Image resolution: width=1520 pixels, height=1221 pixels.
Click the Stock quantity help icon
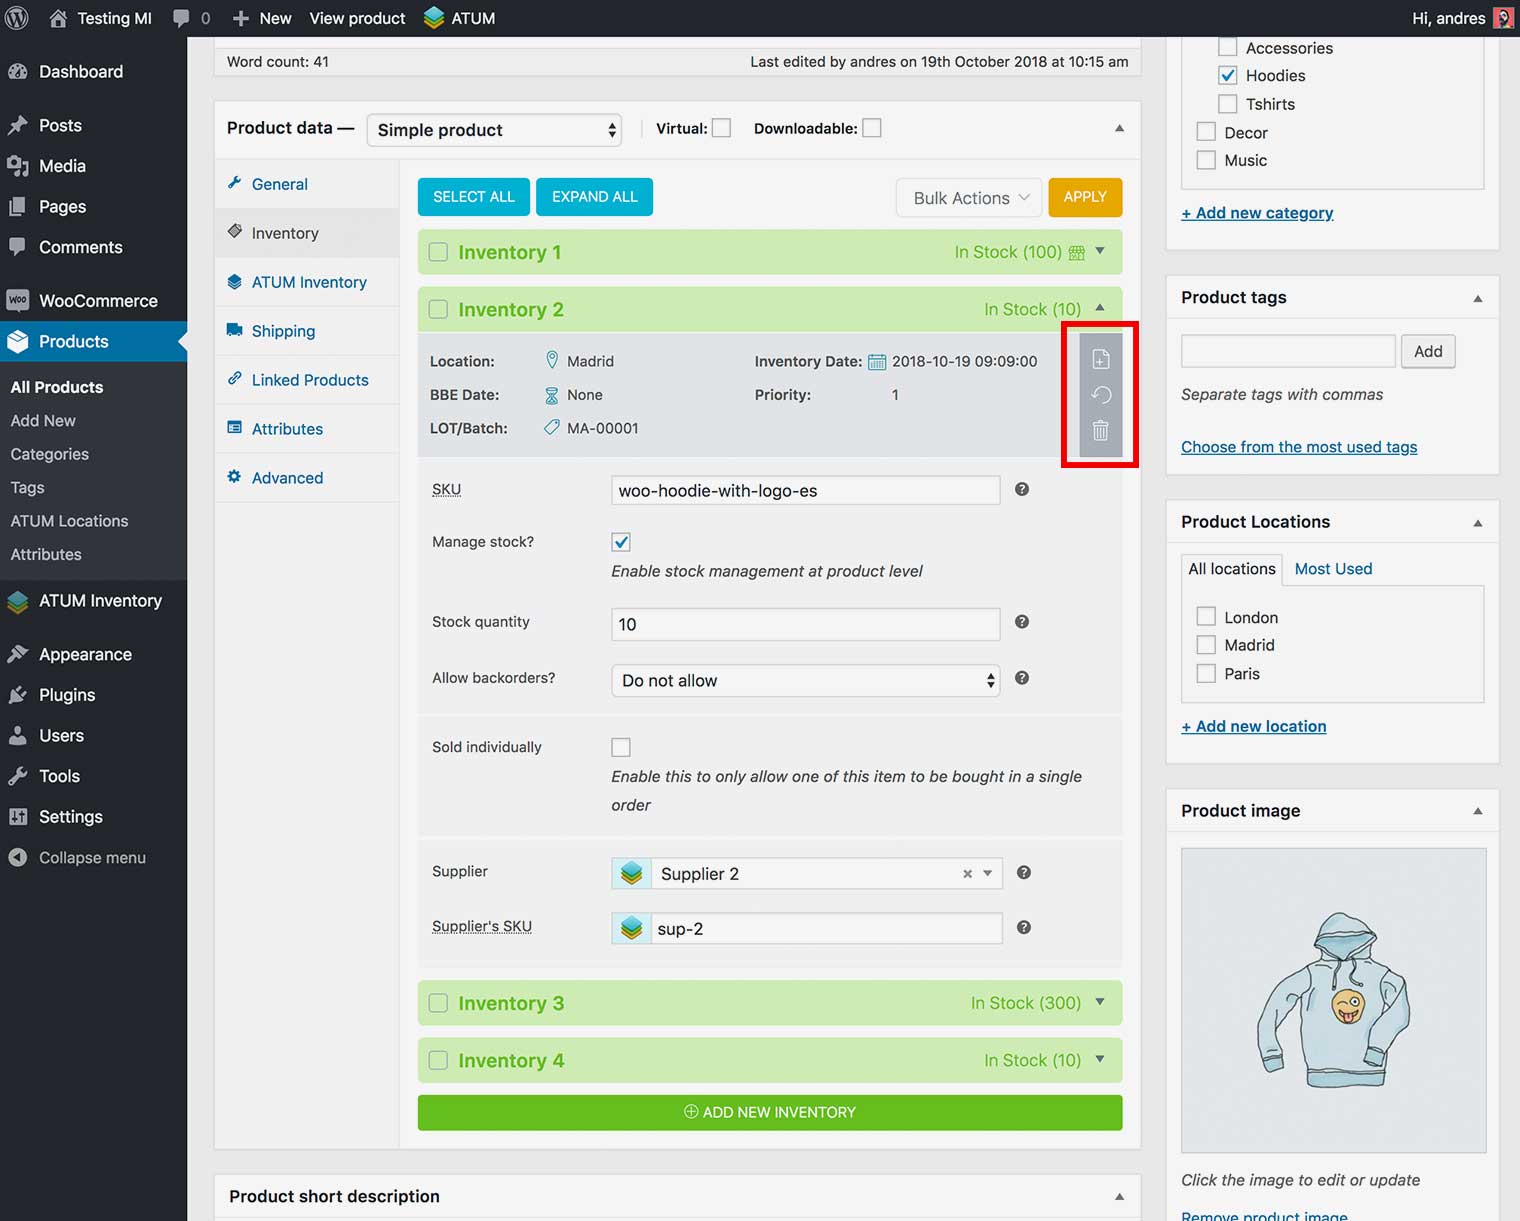pos(1021,622)
